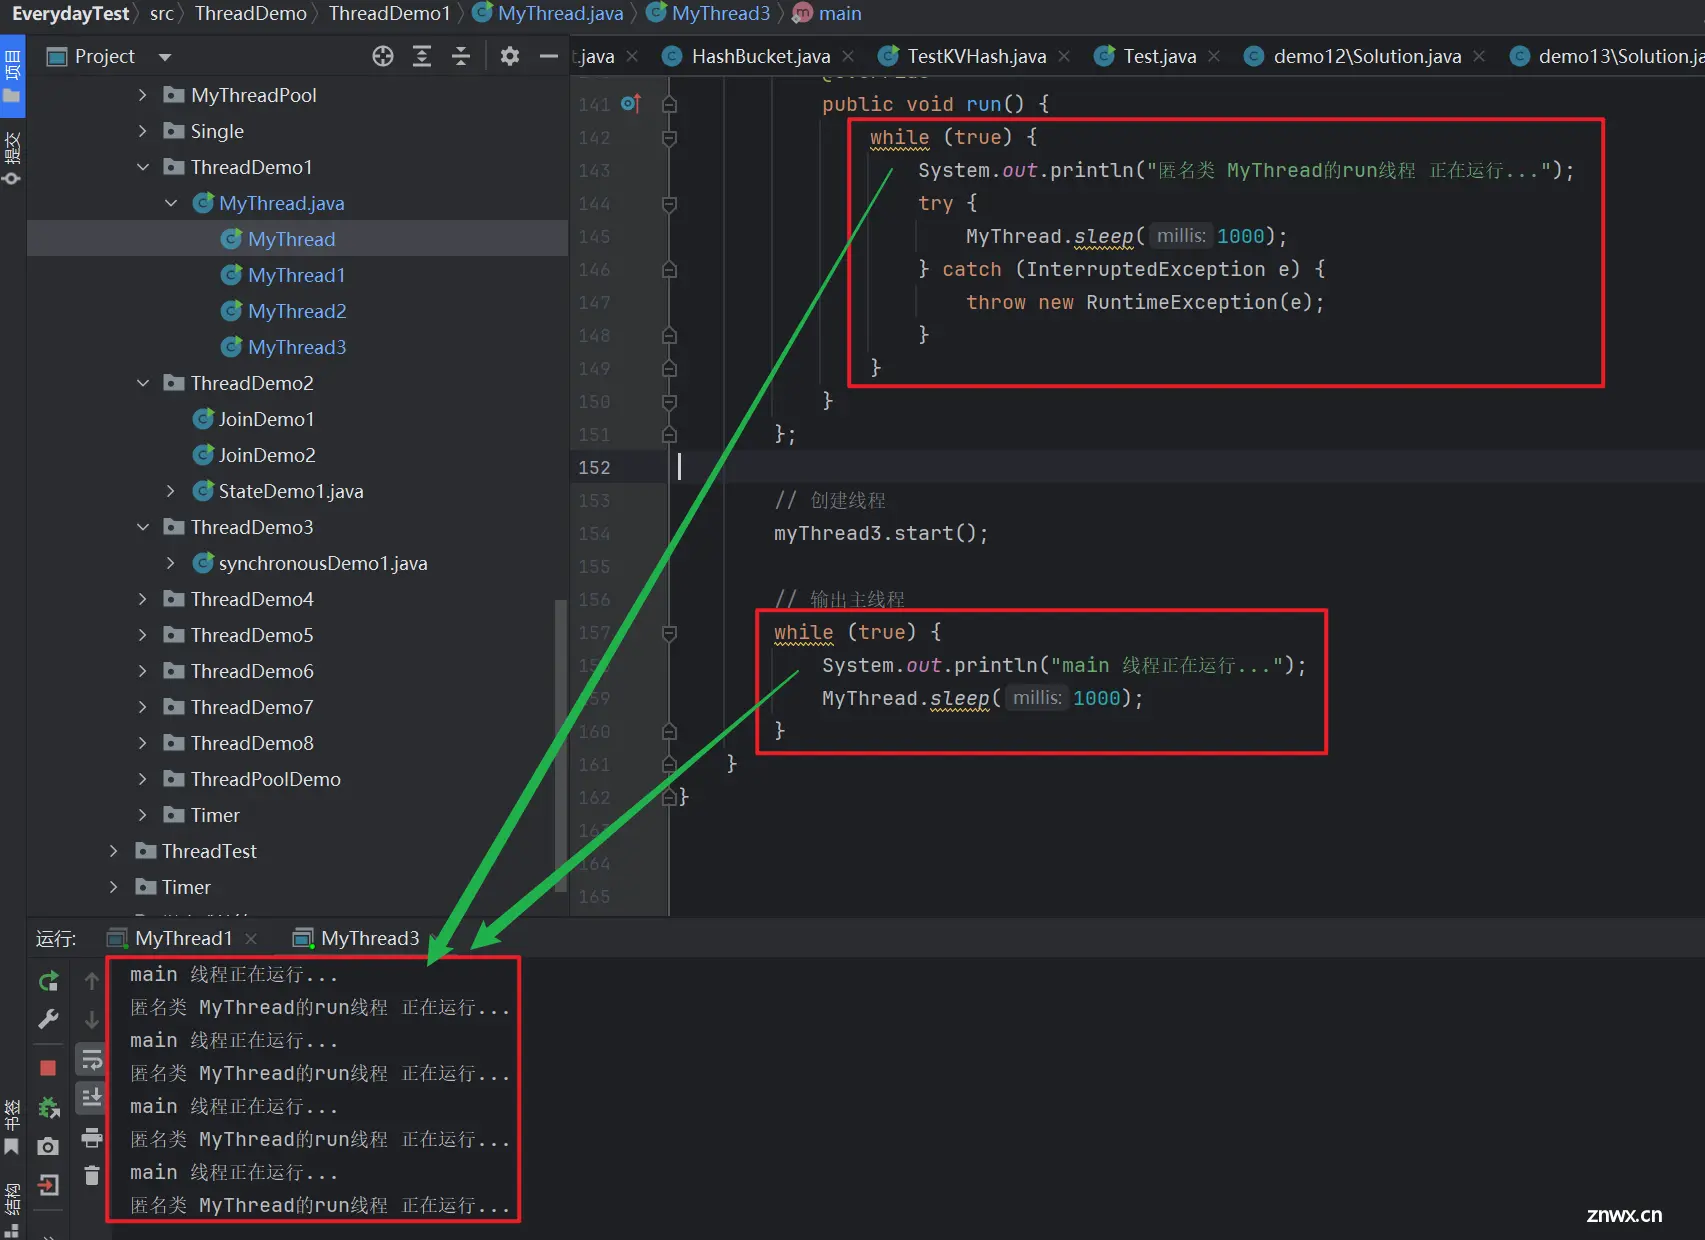The image size is (1705, 1240).
Task: Expand the ThreadDemo4 folder
Action: tap(142, 599)
